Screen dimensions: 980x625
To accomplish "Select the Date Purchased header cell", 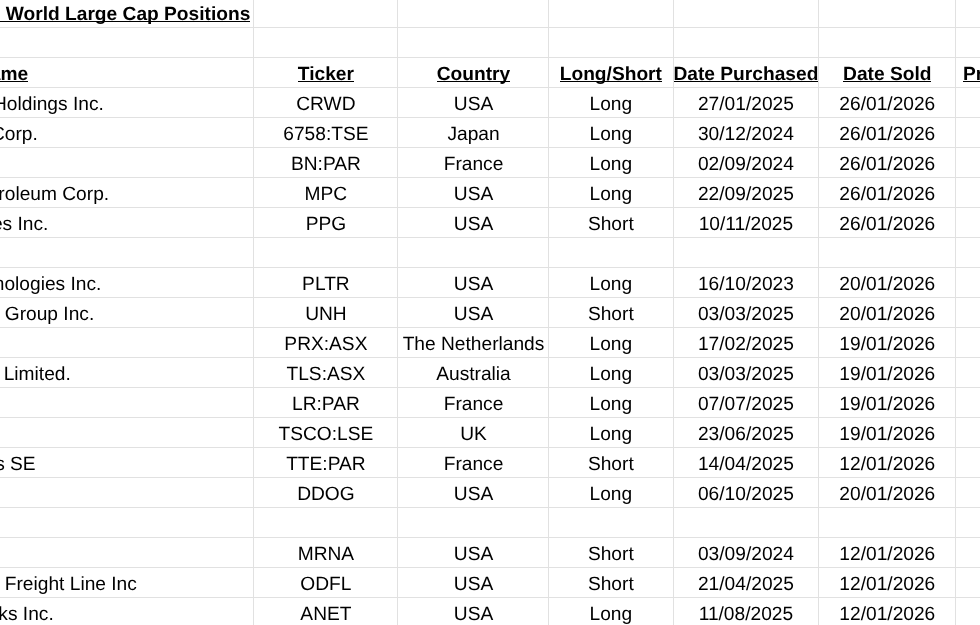I will point(745,74).
